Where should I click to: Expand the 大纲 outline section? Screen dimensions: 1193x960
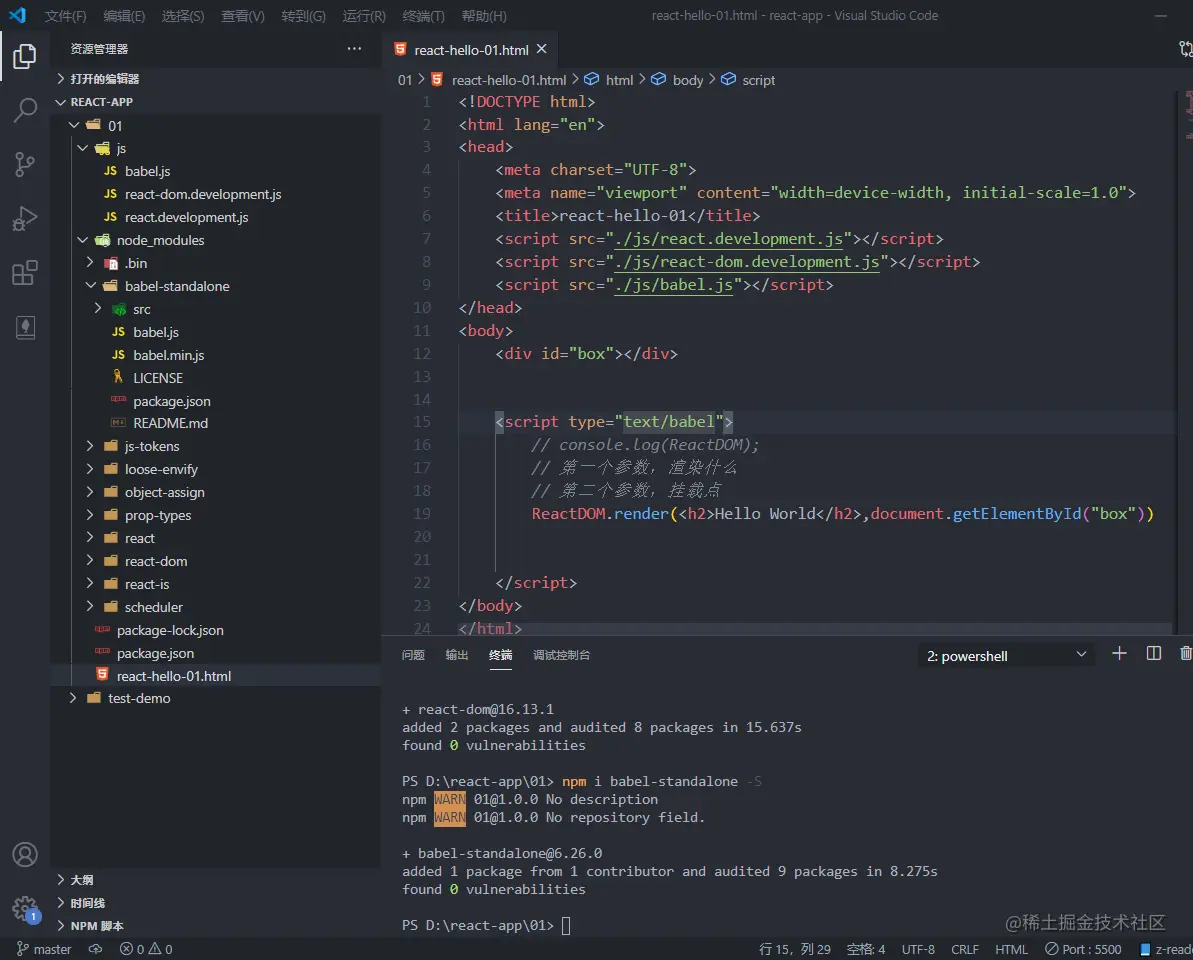coord(61,879)
